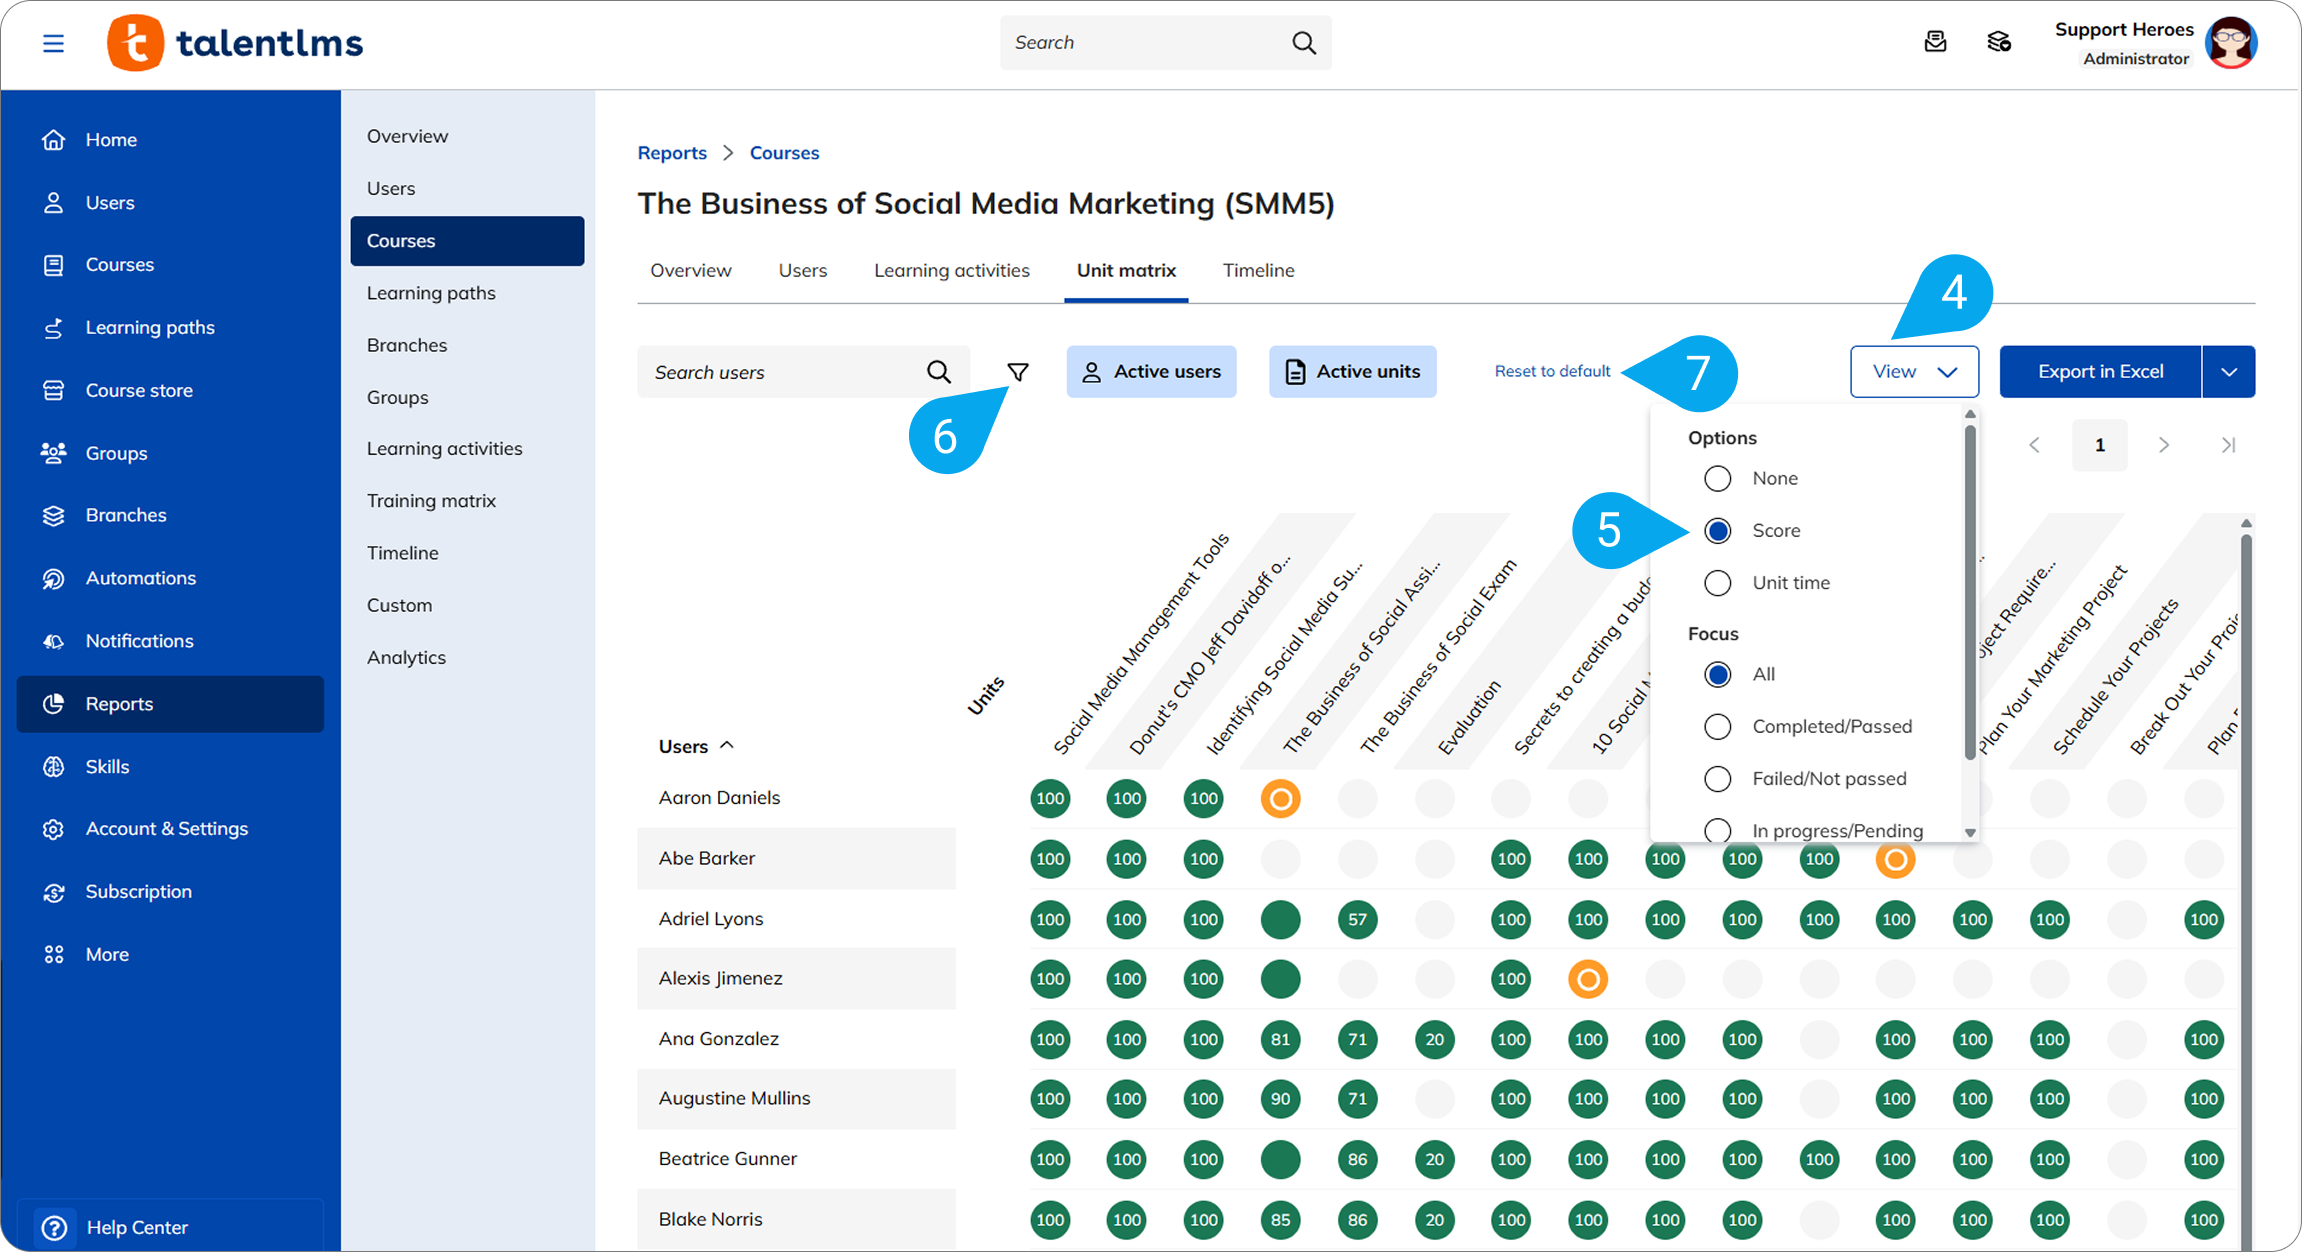Click the user avatar picture
Screen dimensions: 2302x1252
tap(2231, 43)
